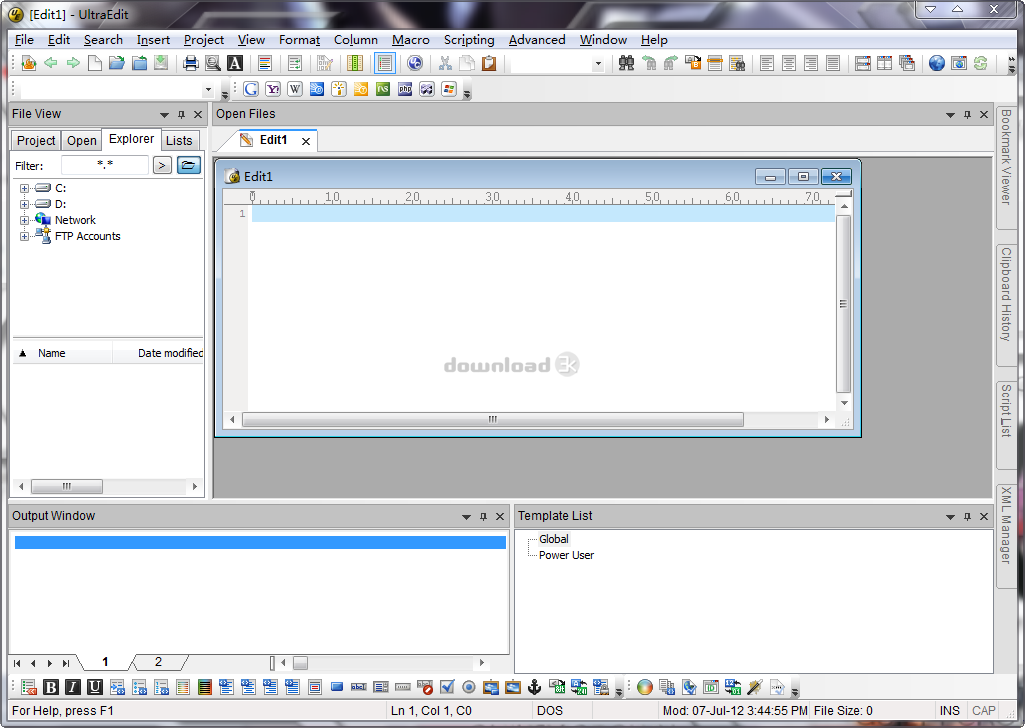Click the Cut scissors icon
Viewport: 1025px width, 728px height.
click(x=445, y=63)
